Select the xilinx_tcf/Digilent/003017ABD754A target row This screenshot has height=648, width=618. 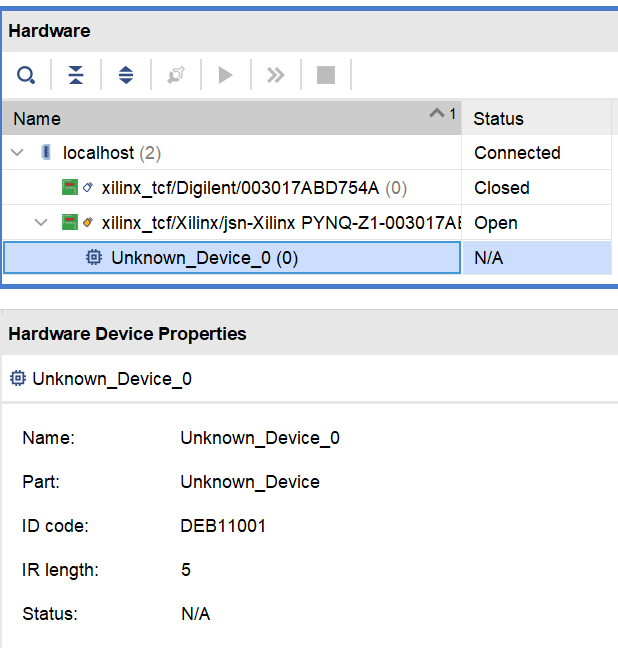click(x=231, y=188)
